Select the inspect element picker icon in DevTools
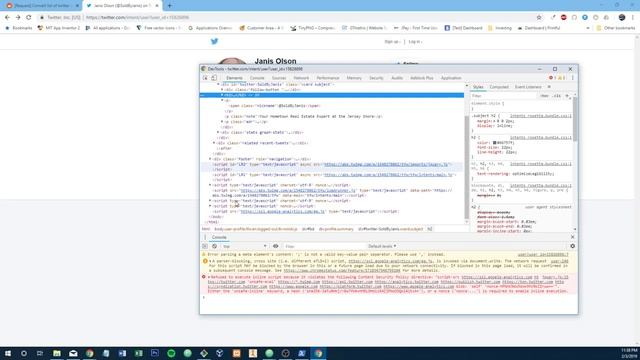This screenshot has width=640, height=360. [x=205, y=78]
